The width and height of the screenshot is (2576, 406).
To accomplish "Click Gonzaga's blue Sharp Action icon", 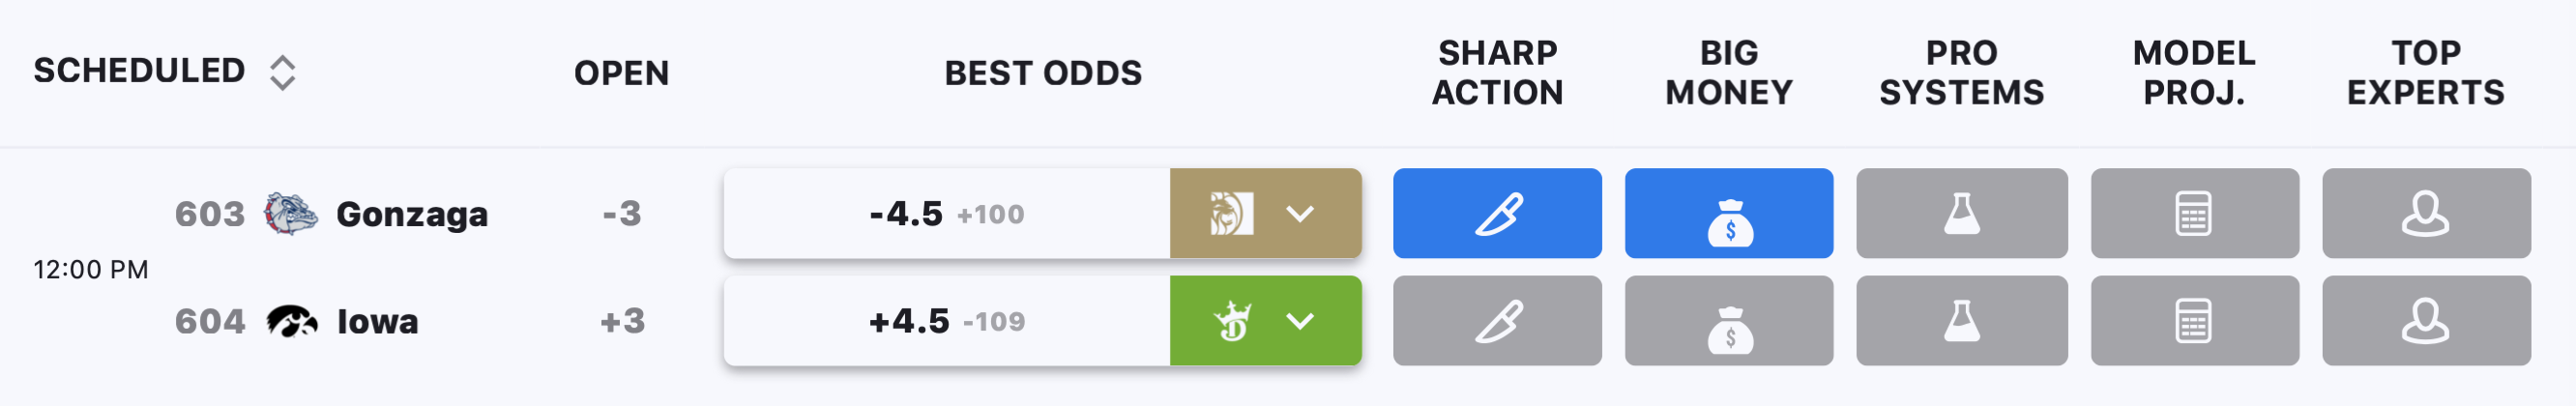I will pos(1497,213).
